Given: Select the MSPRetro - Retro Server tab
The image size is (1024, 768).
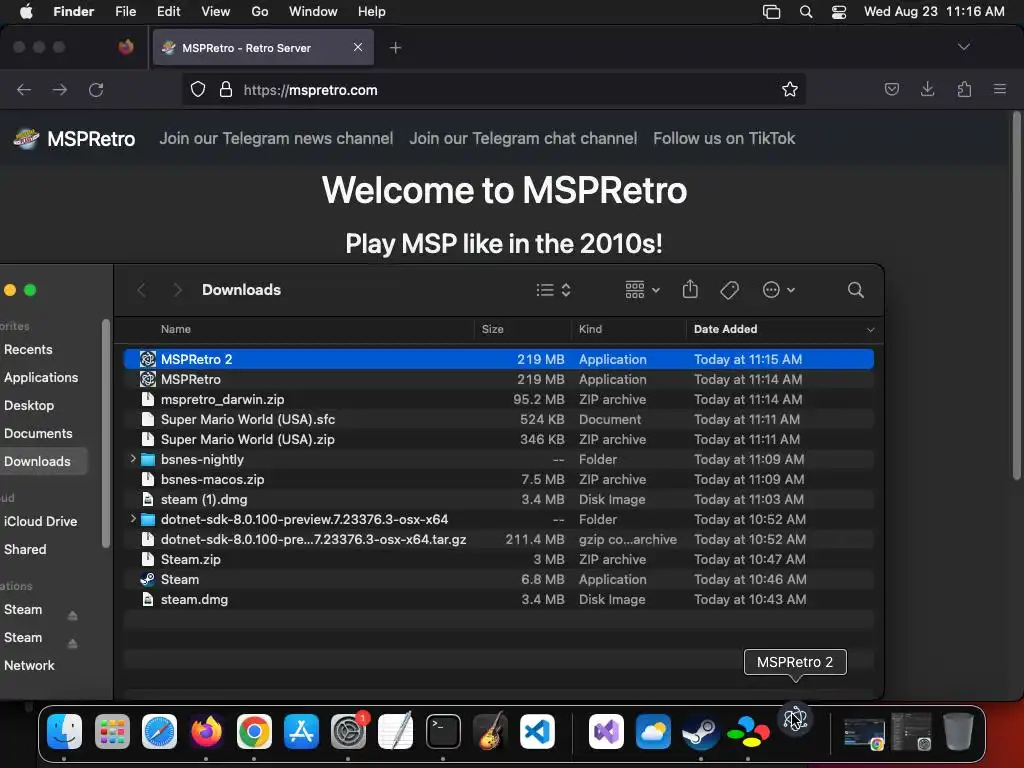Looking at the screenshot, I should point(263,48).
